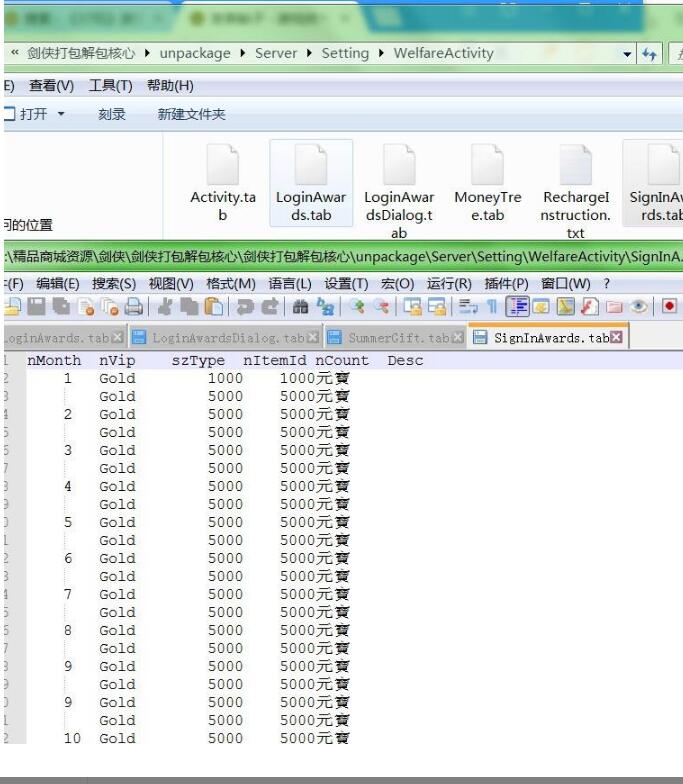Click the red Record Macro icon
The image size is (683, 784).
click(x=669, y=306)
